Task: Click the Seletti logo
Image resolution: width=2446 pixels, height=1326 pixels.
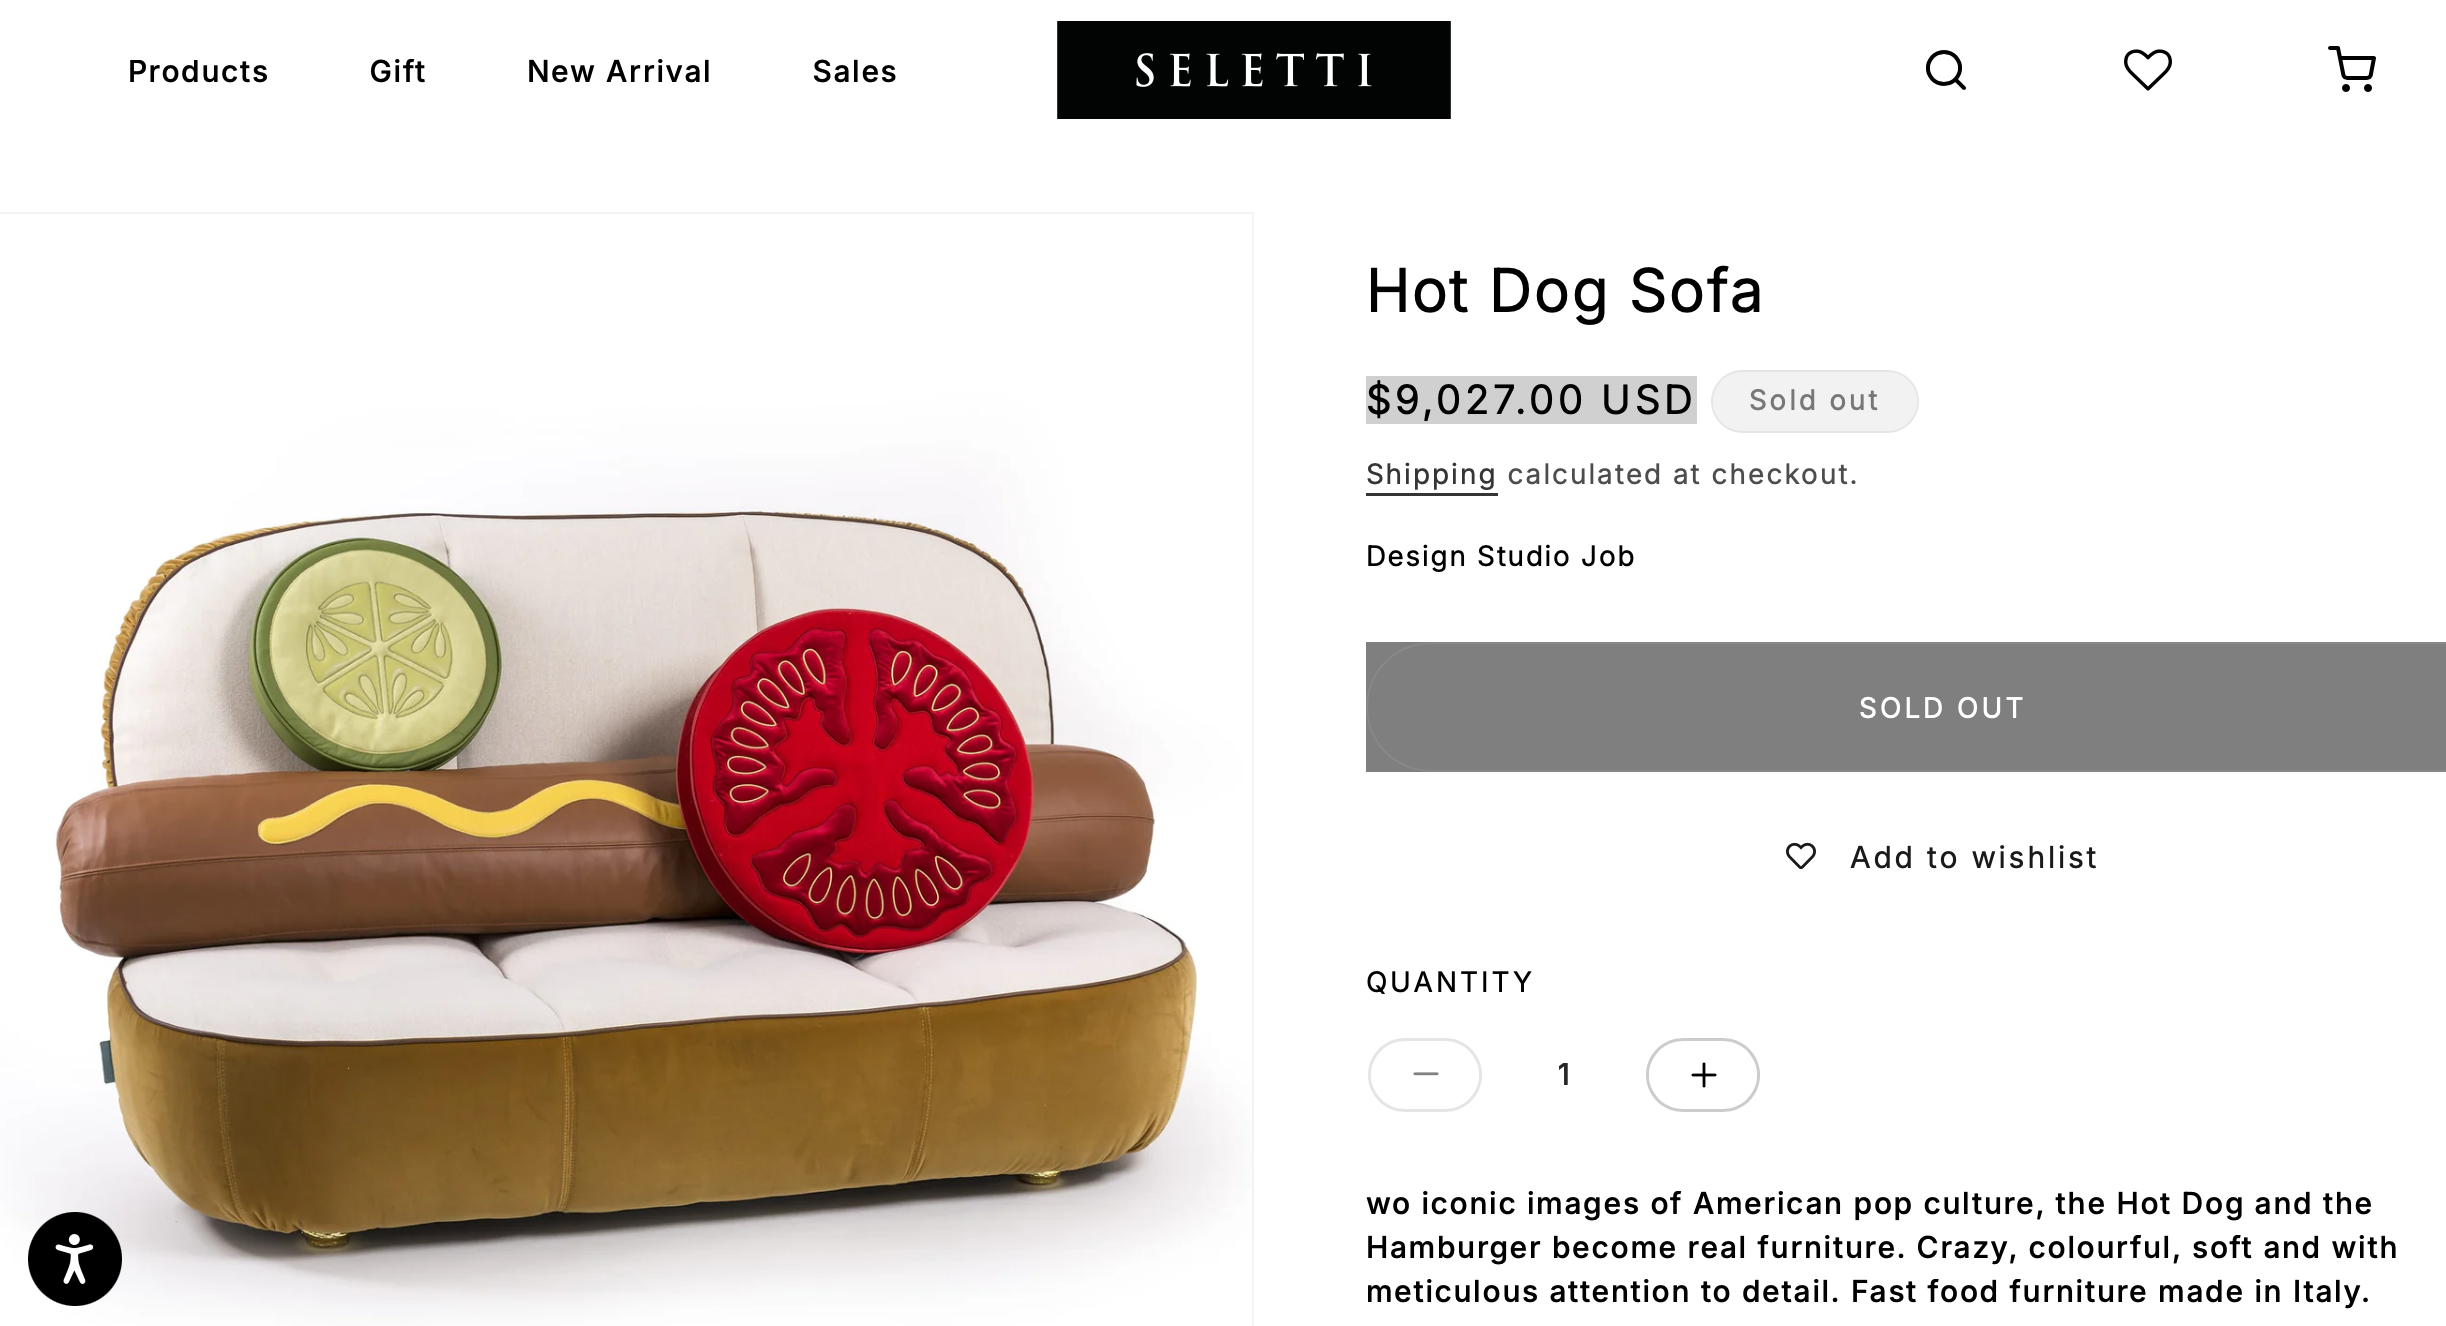Action: click(1253, 69)
